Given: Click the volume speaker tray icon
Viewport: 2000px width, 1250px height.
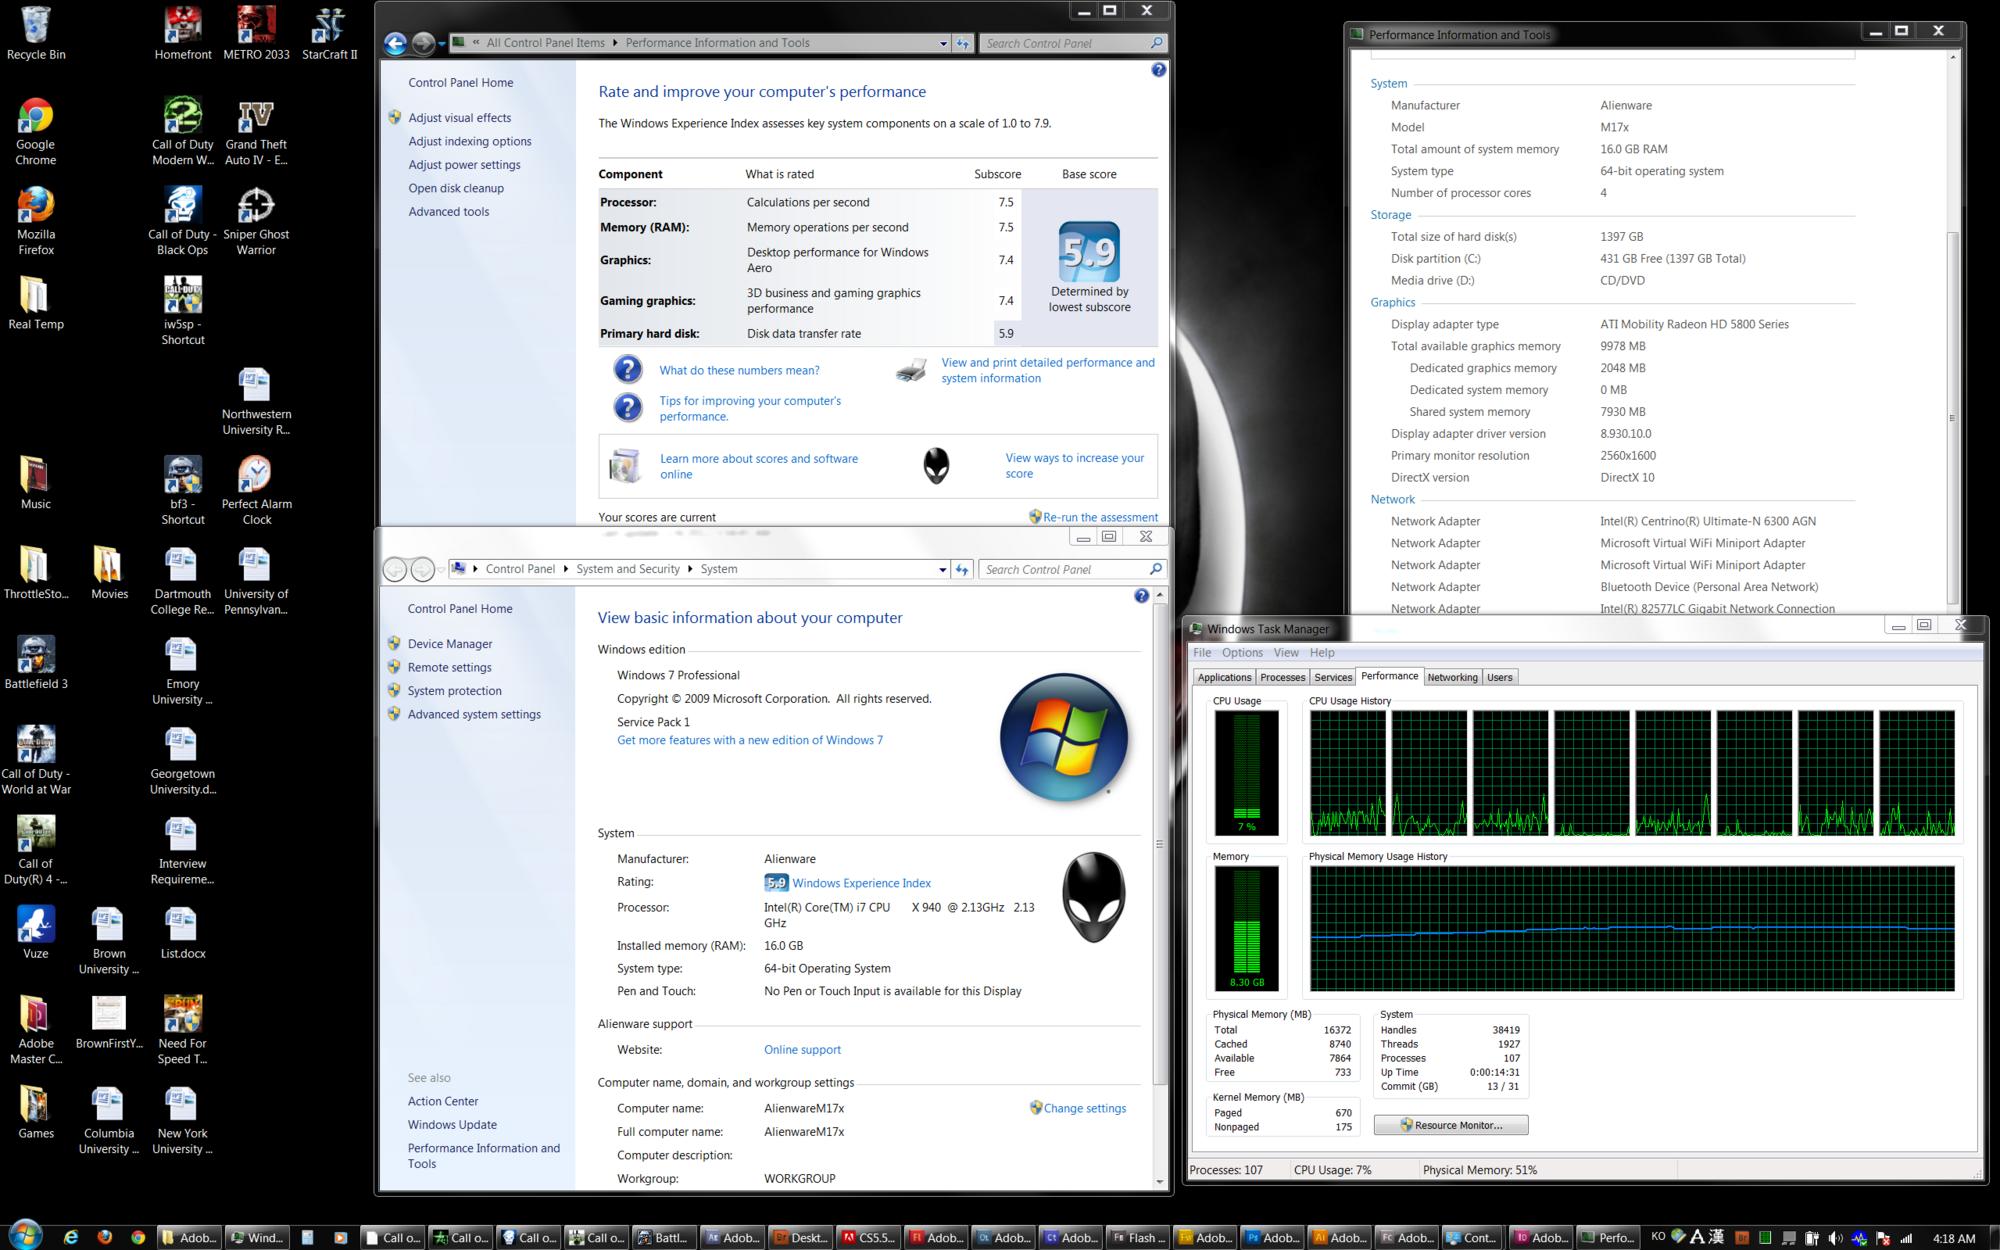Looking at the screenshot, I should tap(1835, 1238).
